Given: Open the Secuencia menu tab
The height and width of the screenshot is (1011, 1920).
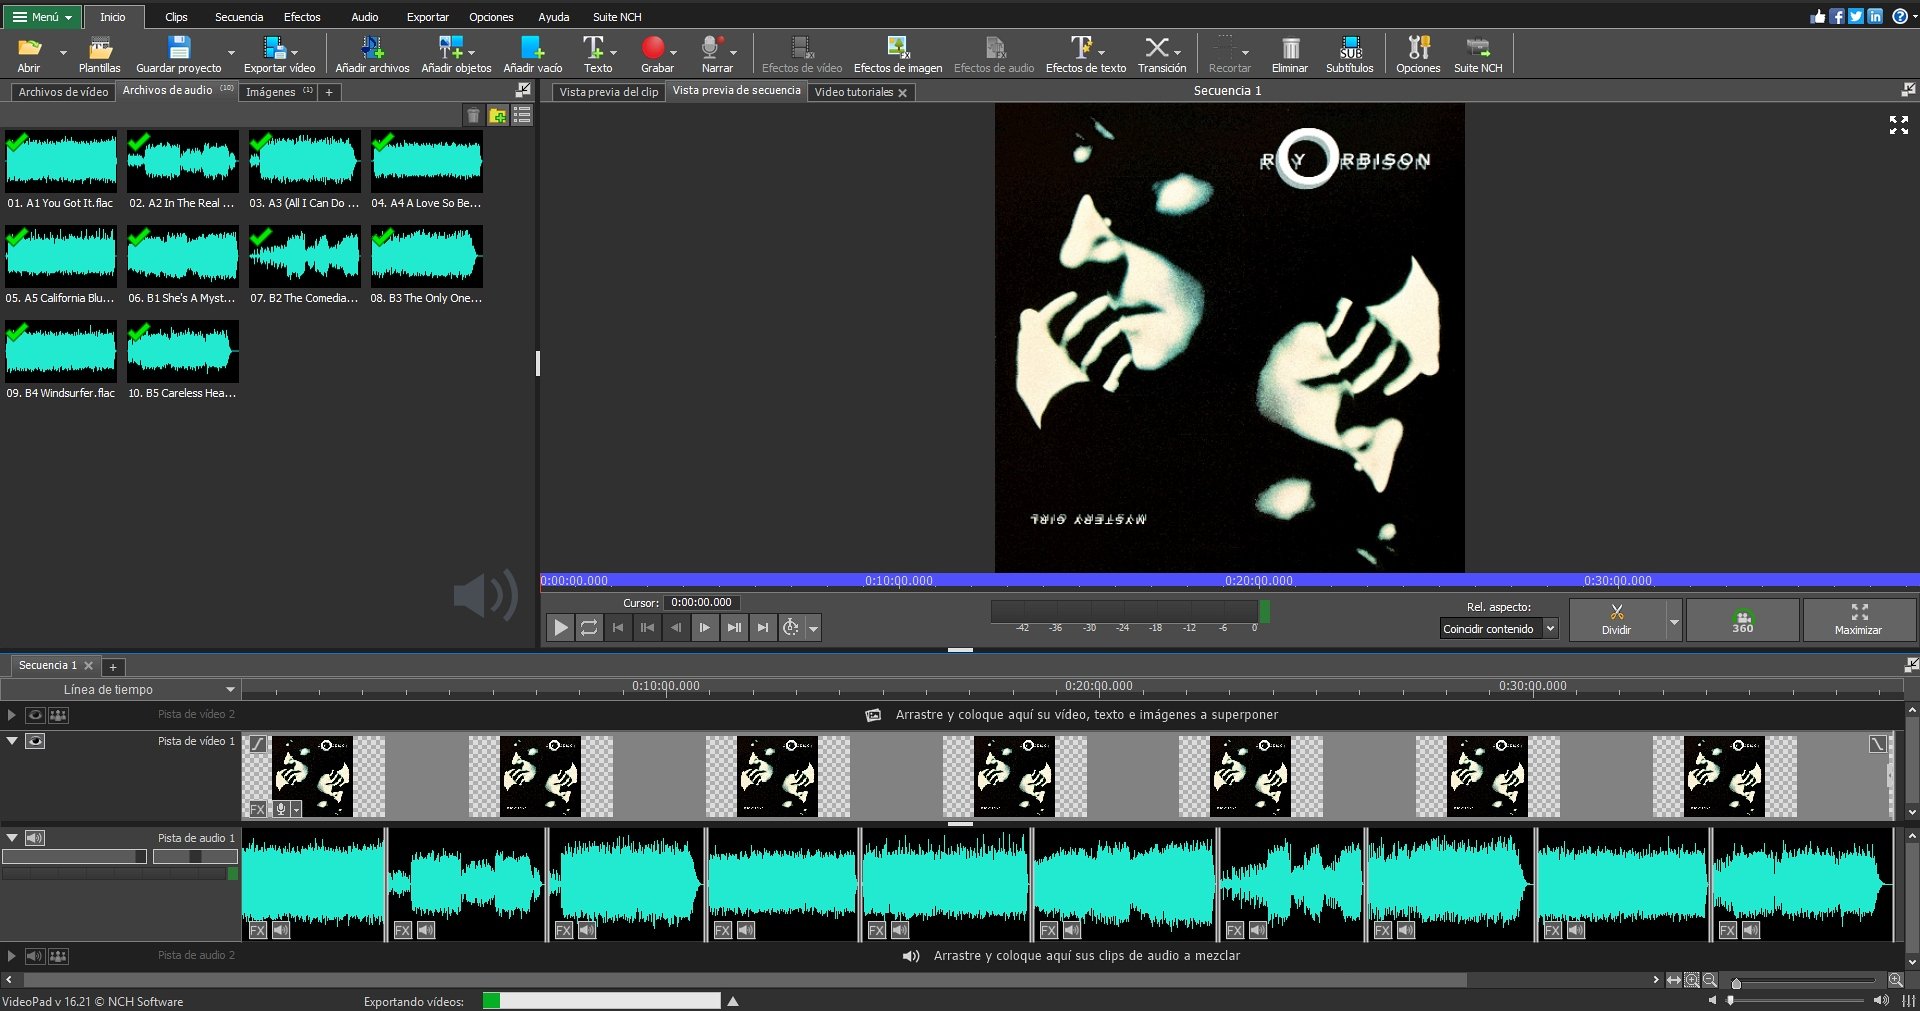Looking at the screenshot, I should coord(239,17).
